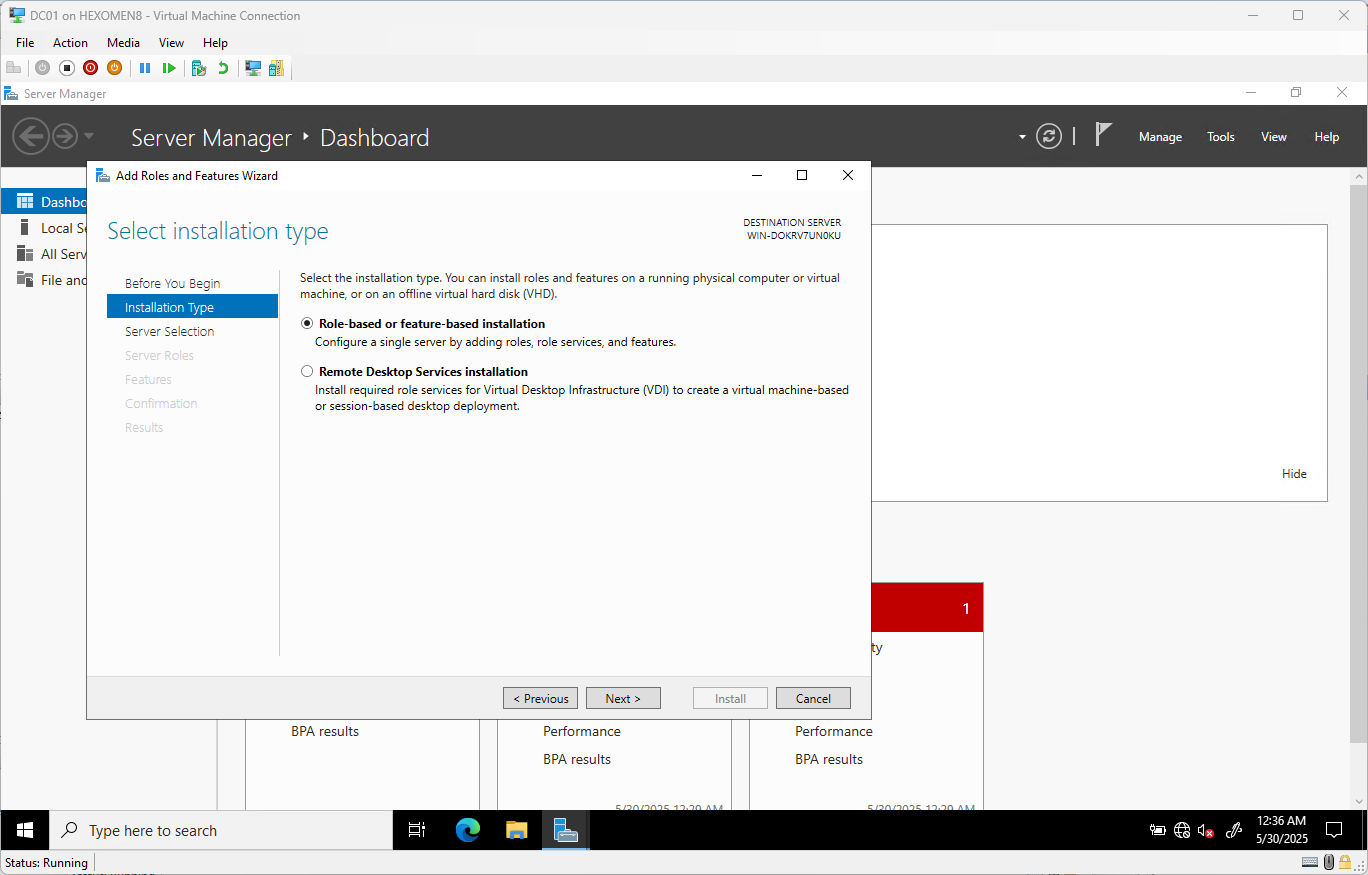The height and width of the screenshot is (875, 1368).
Task: Click the grayed-out Install button
Action: [x=730, y=698]
